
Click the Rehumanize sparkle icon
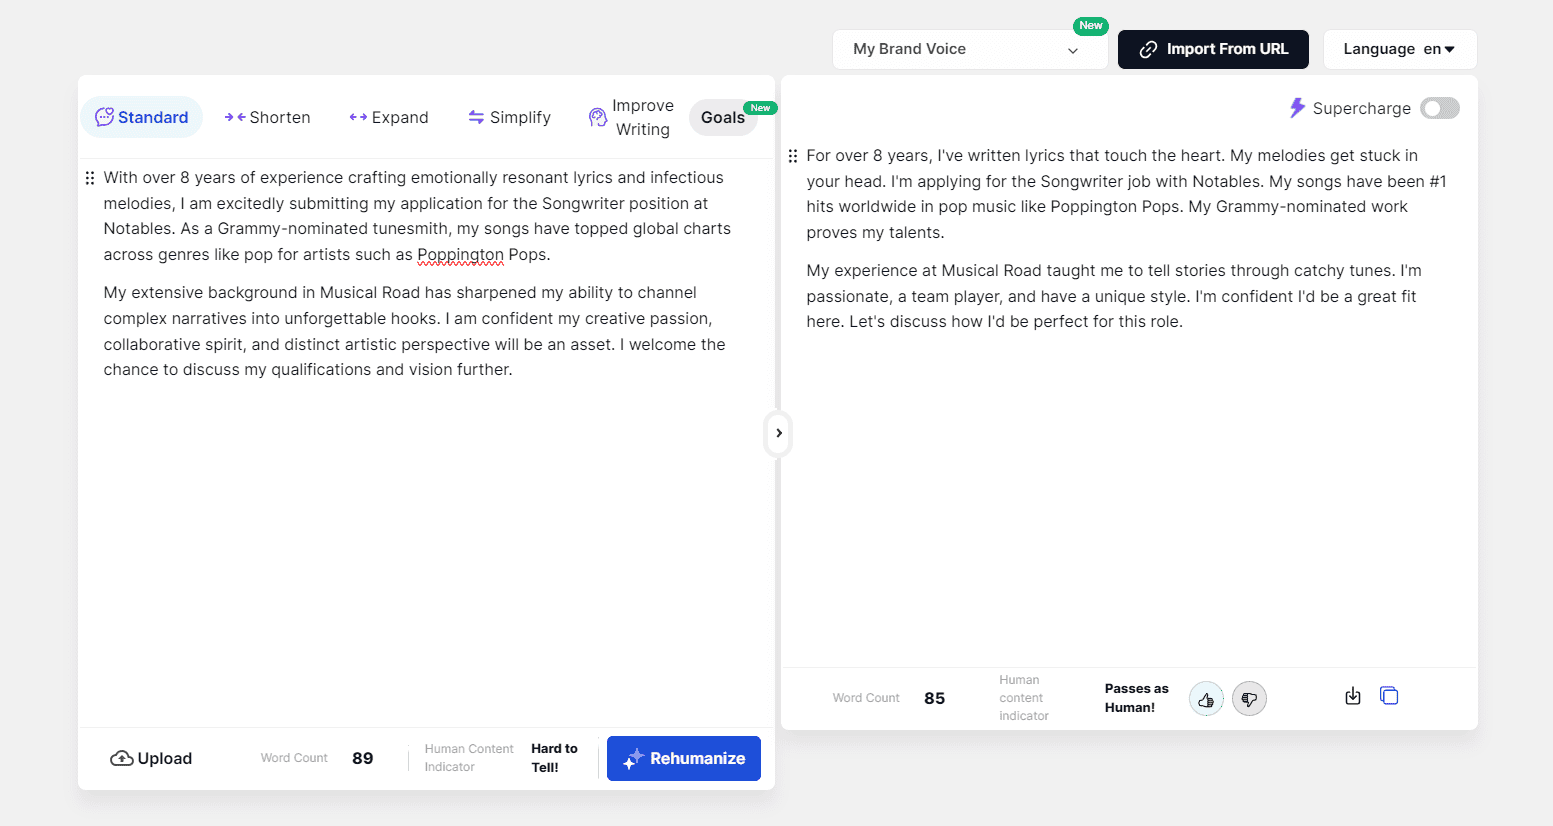[633, 759]
